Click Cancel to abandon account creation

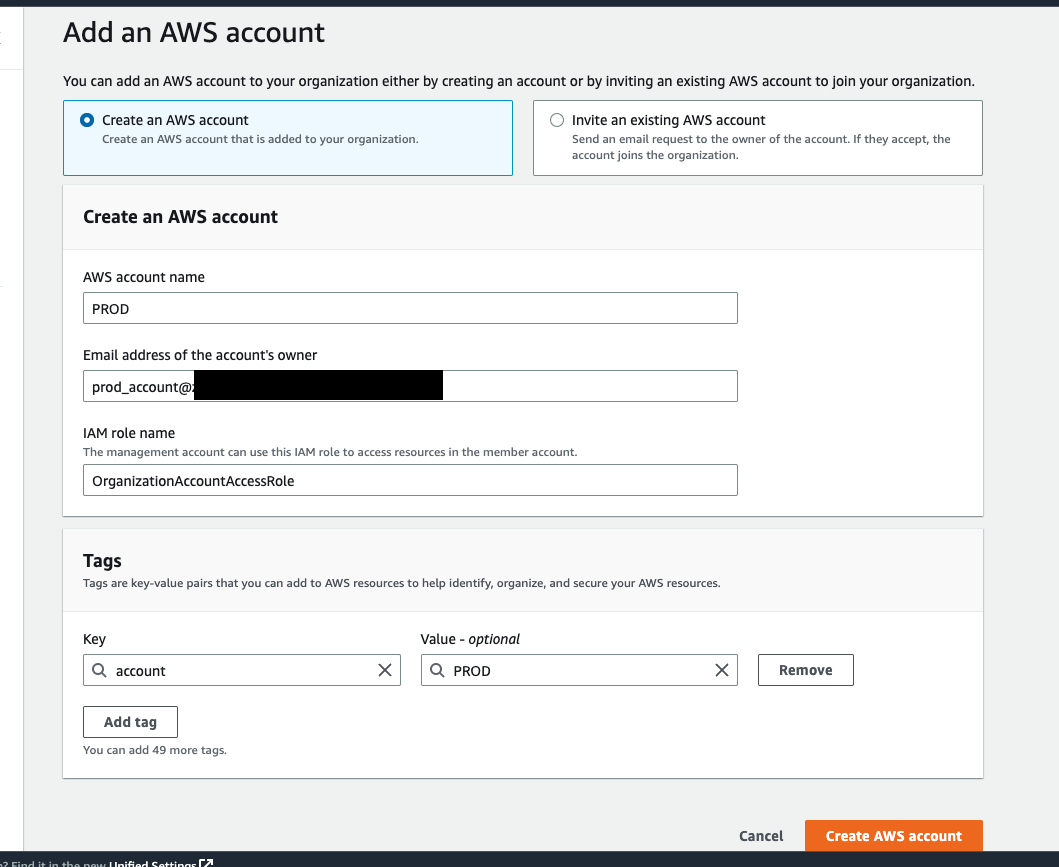coord(761,835)
